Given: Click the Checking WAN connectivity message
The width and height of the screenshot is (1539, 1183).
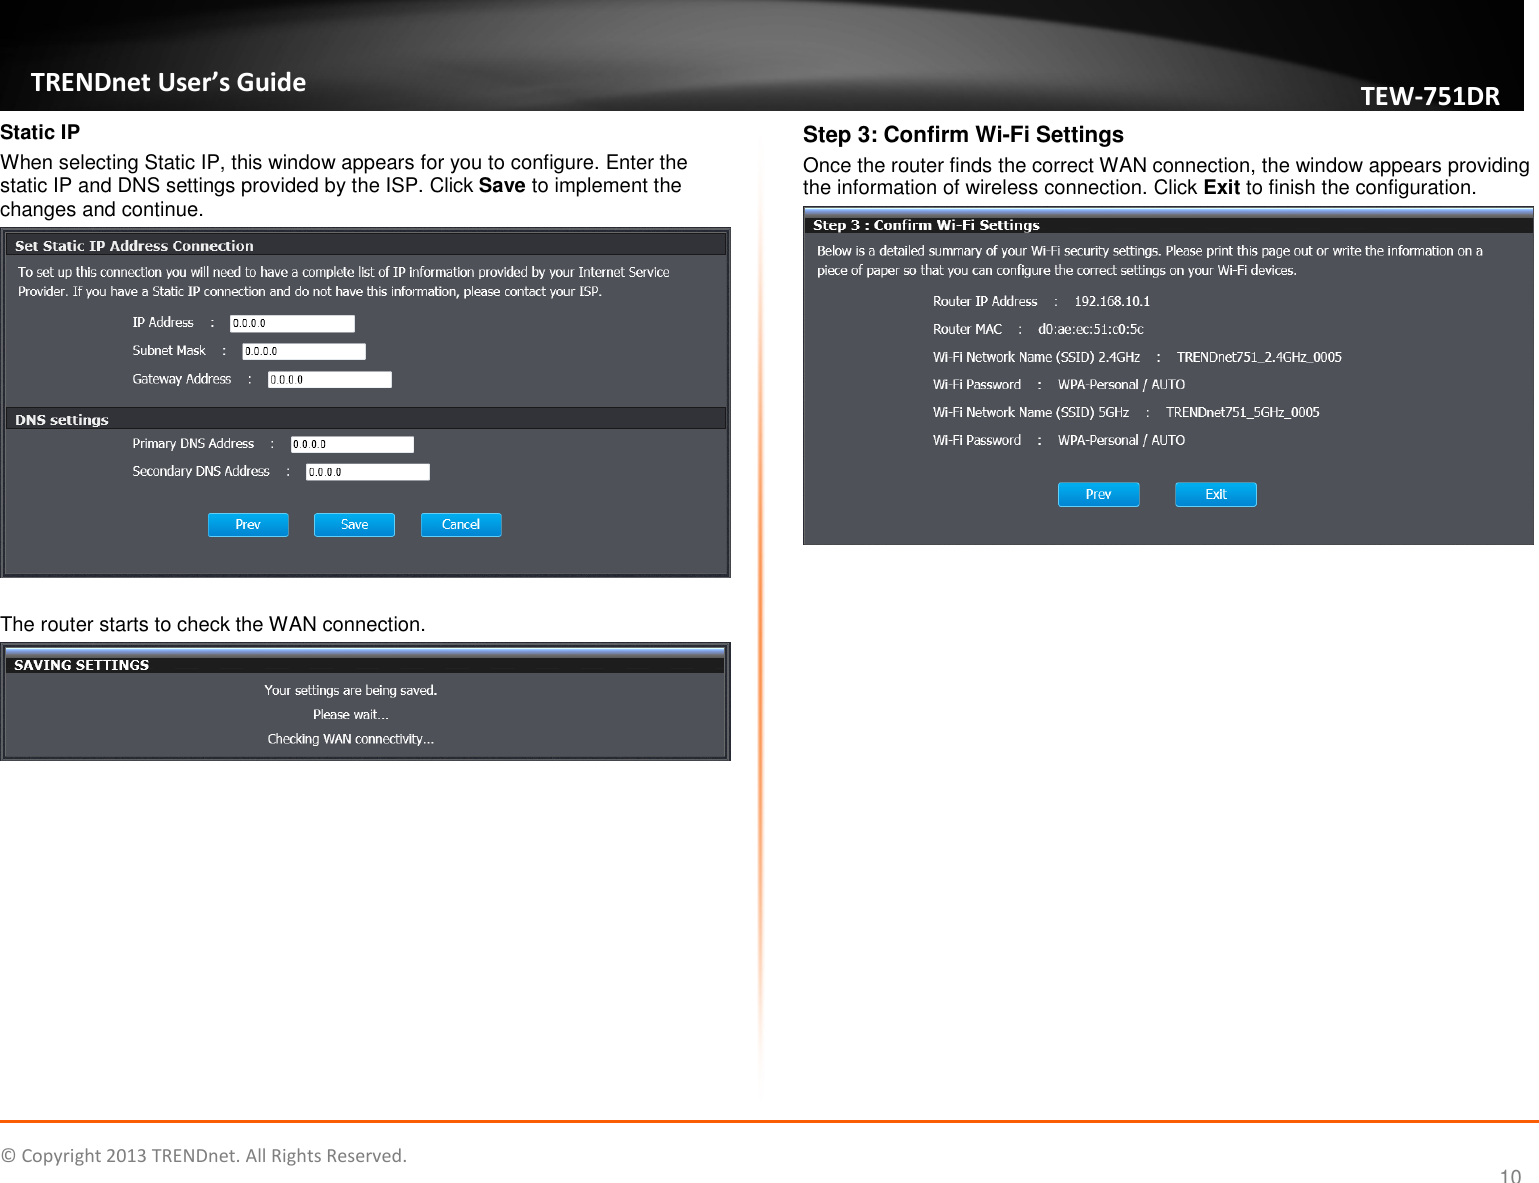Looking at the screenshot, I should (350, 739).
